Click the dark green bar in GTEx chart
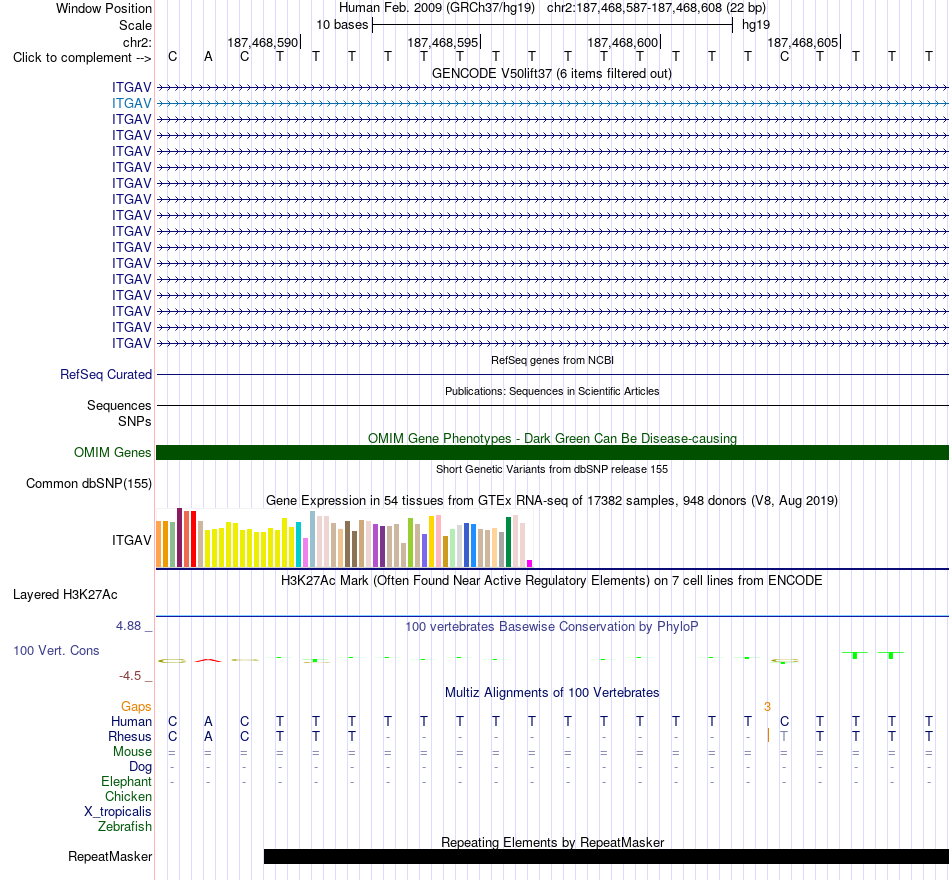Viewport: 950px width, 880px height. [508, 542]
